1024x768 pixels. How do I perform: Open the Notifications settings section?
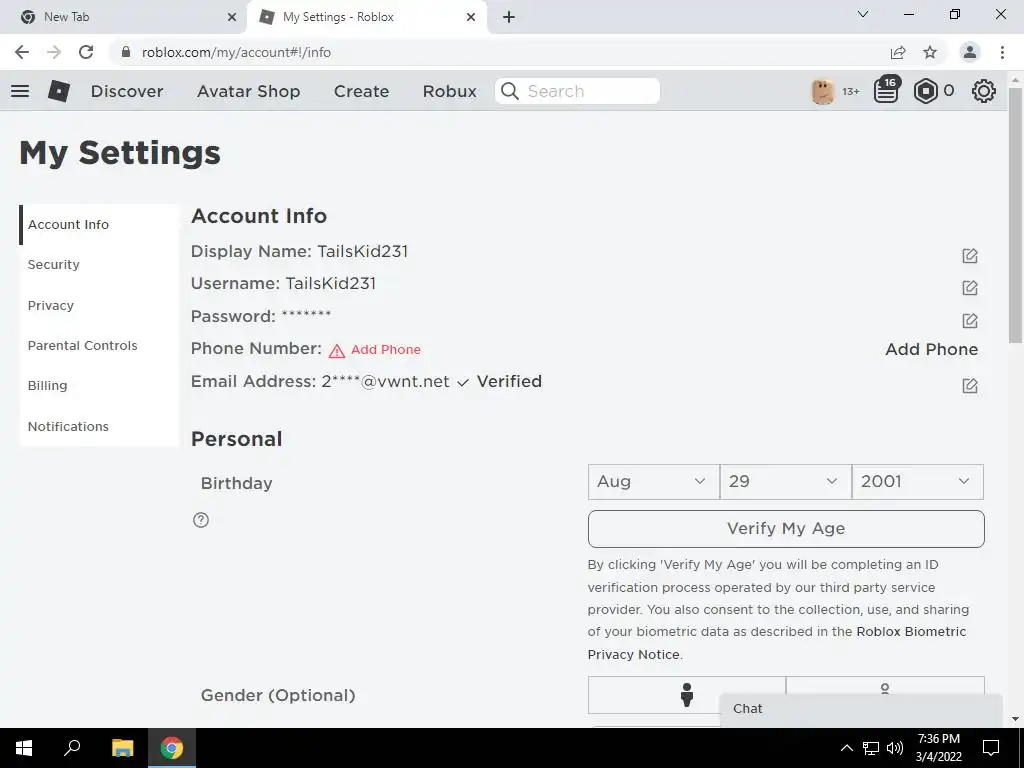[x=99, y=426]
